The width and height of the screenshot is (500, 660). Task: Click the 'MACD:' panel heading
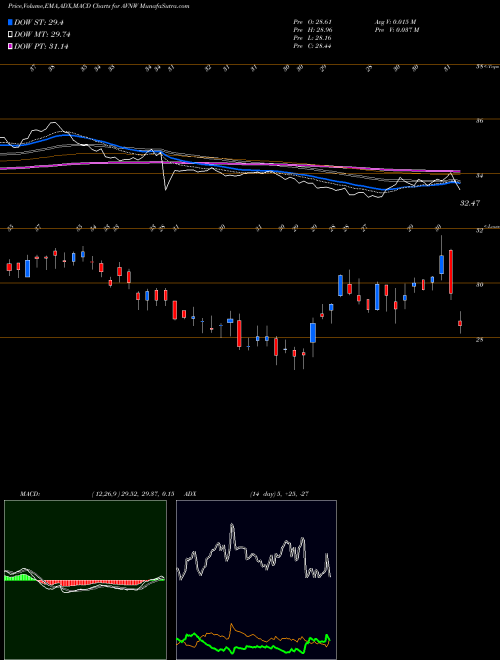coord(30,494)
